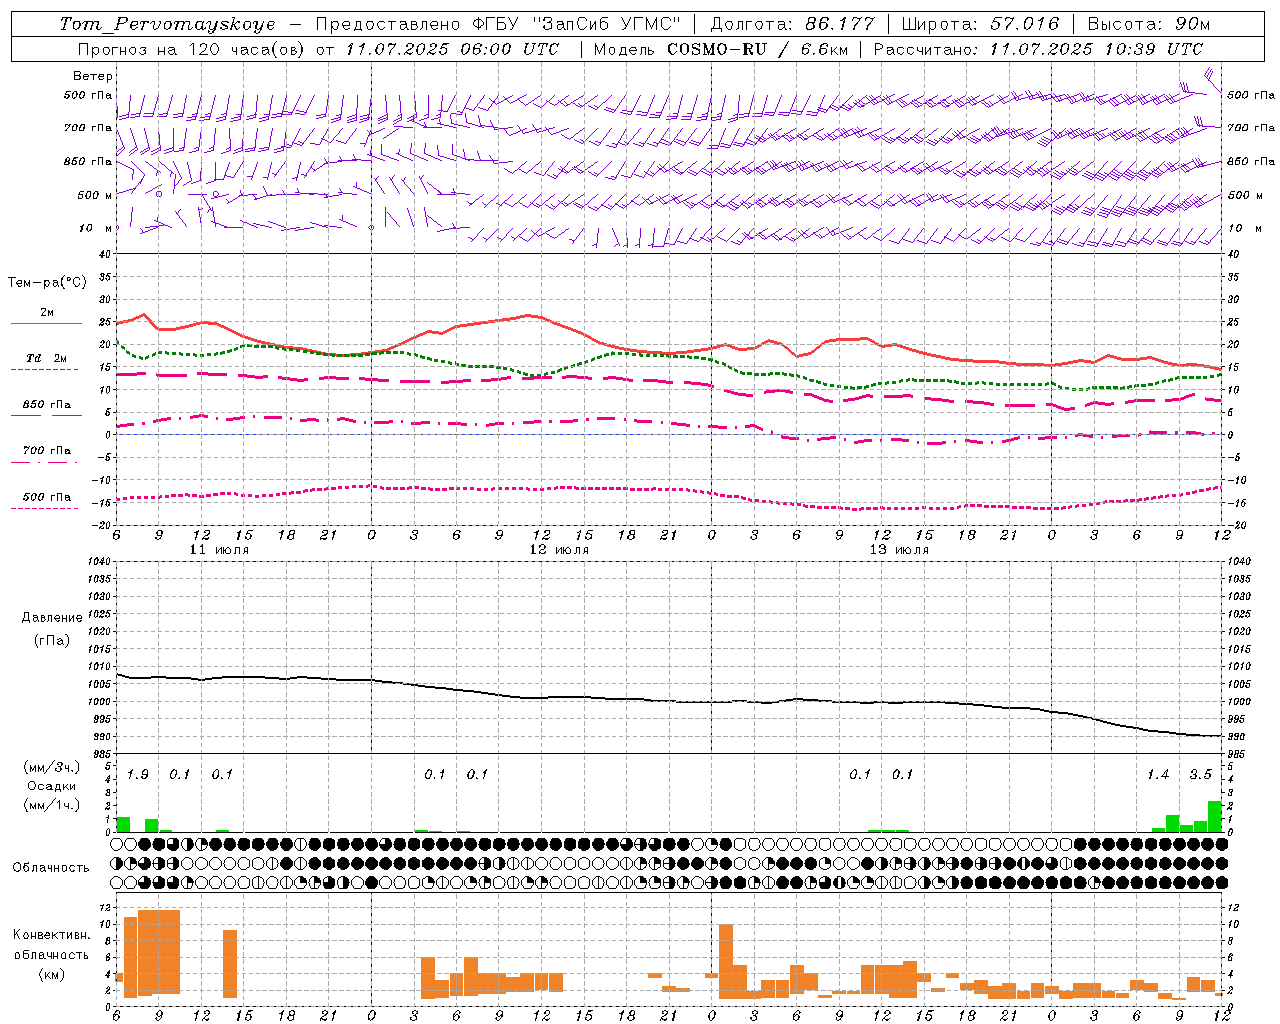This screenshot has width=1280, height=1024.
Task: Click the latitude value Широта: 57.016
Action: click(979, 25)
